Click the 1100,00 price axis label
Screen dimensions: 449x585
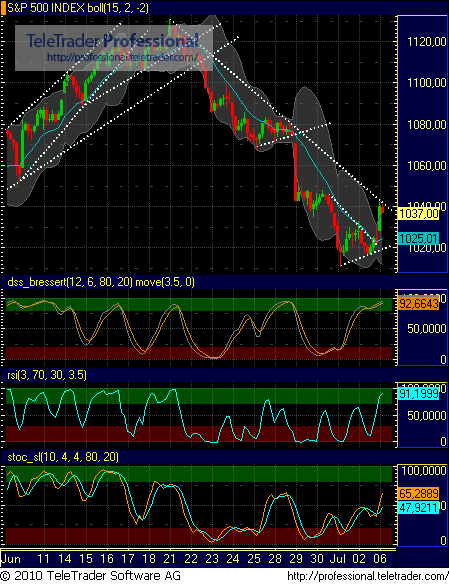[x=427, y=83]
